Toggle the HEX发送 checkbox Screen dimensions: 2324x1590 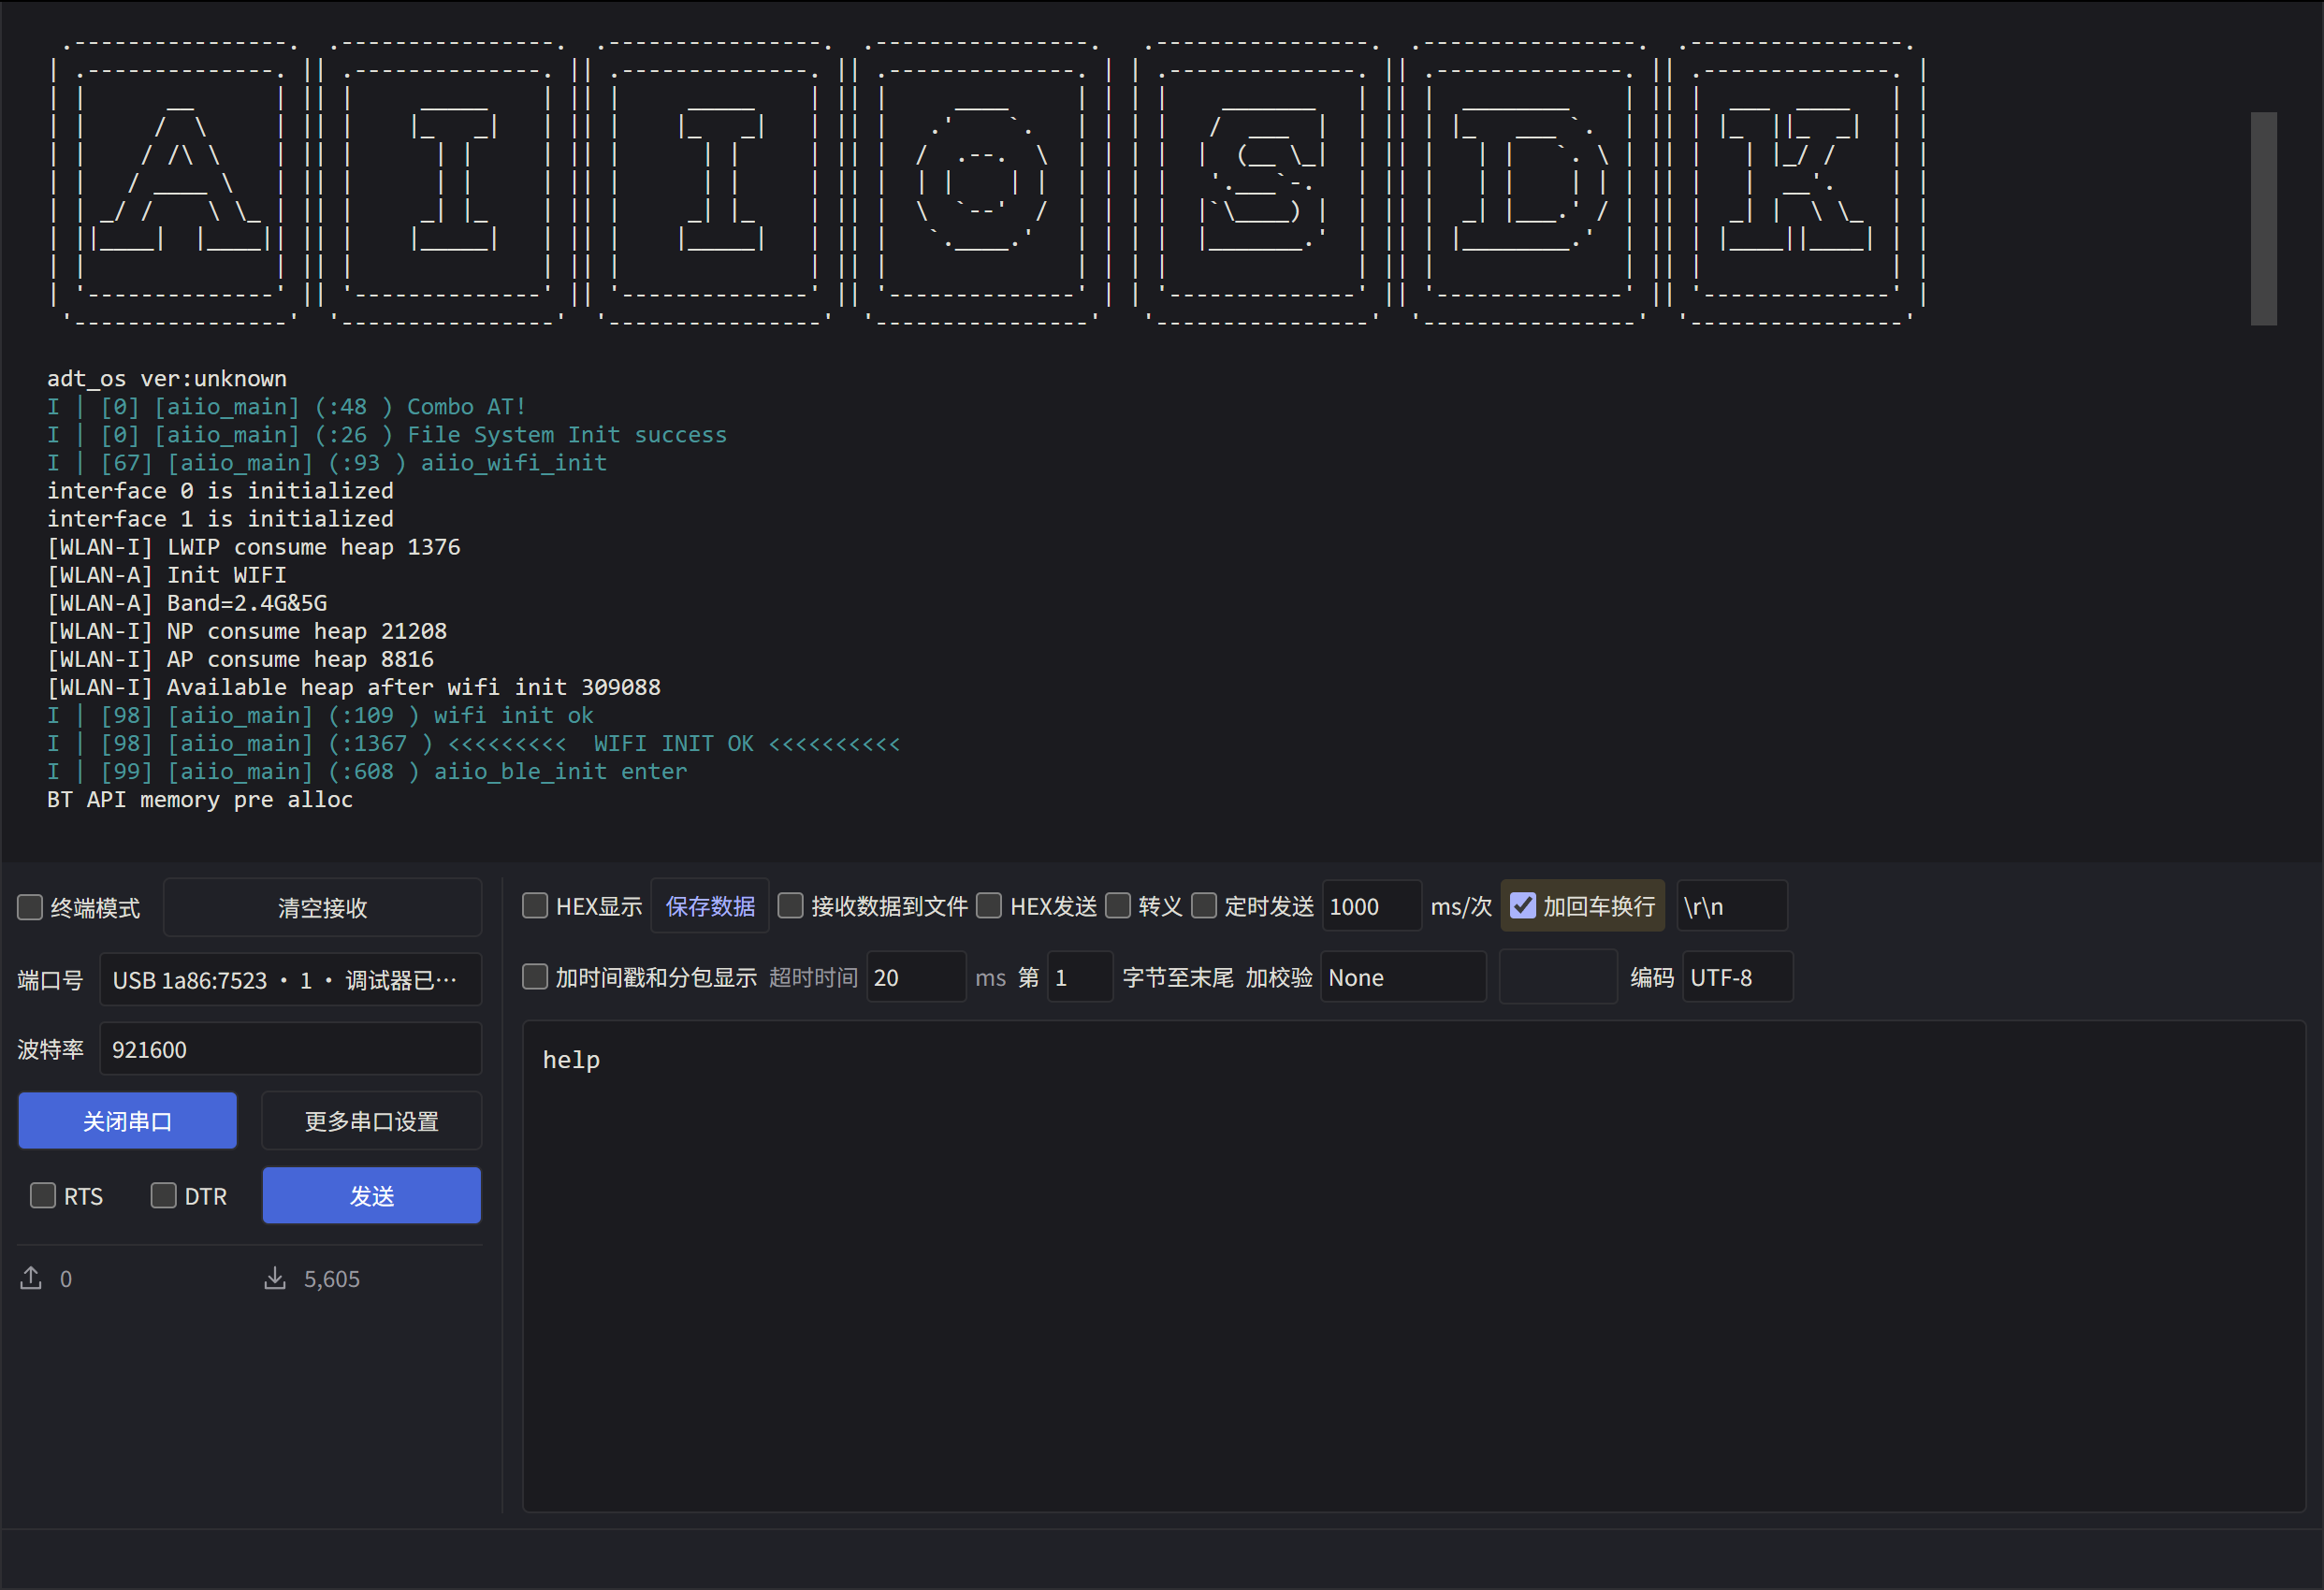(989, 906)
